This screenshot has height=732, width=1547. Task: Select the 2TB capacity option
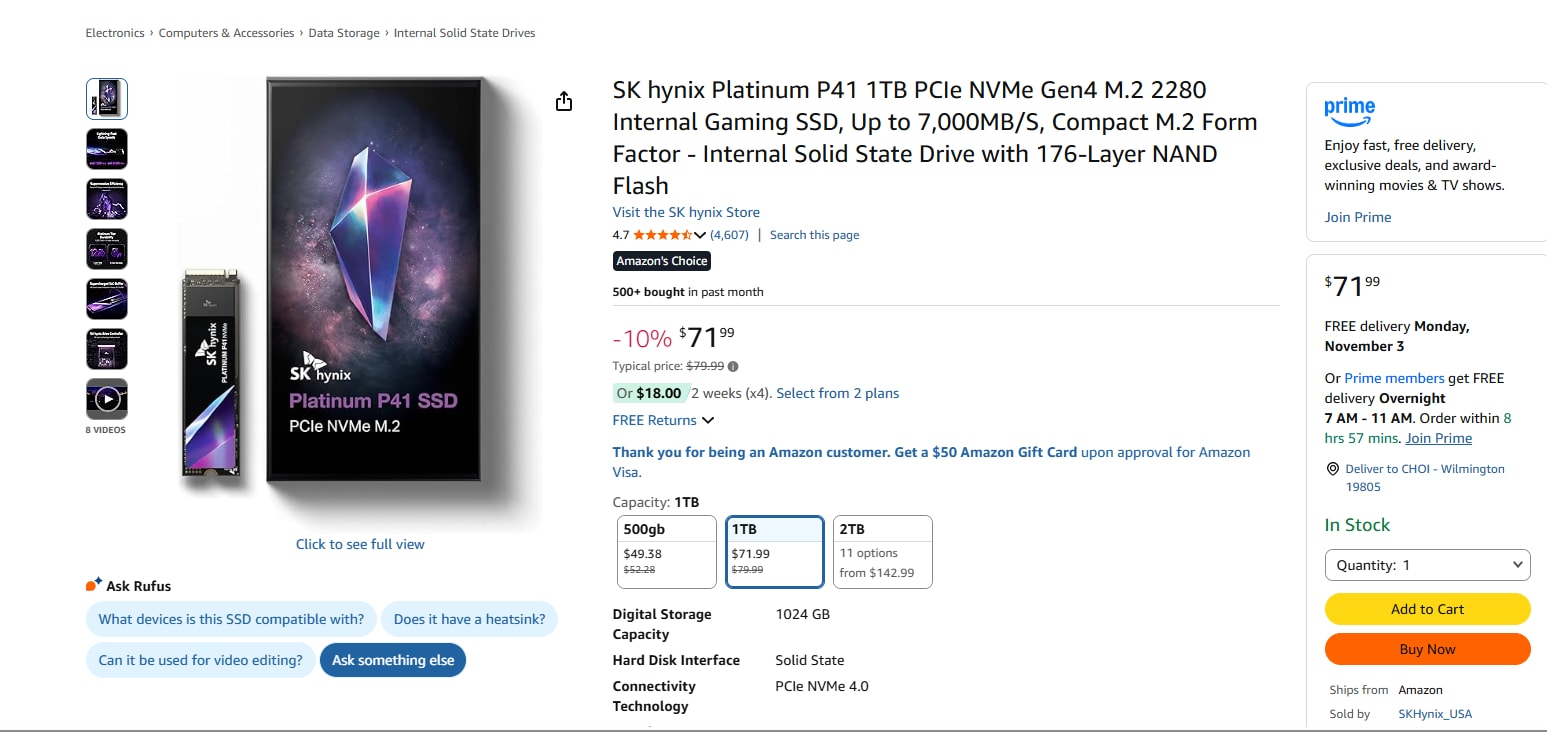(x=882, y=552)
